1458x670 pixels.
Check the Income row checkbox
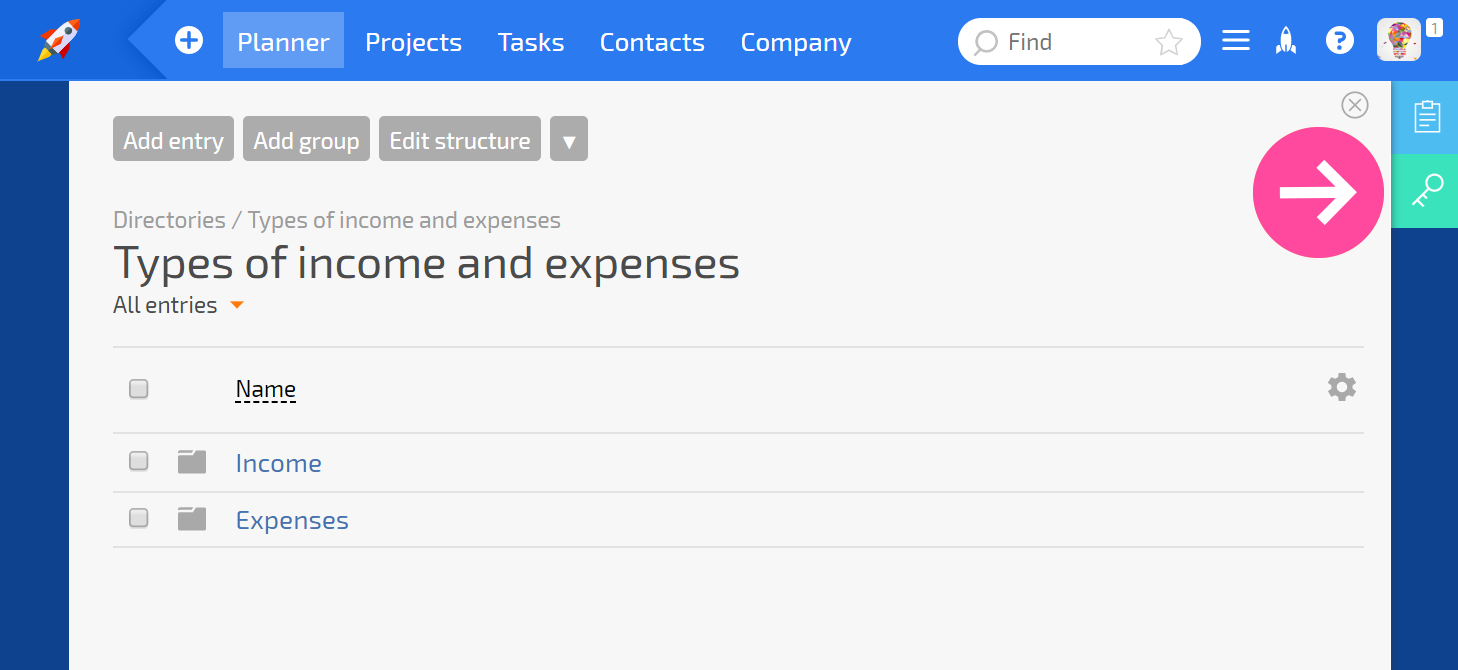coord(139,461)
